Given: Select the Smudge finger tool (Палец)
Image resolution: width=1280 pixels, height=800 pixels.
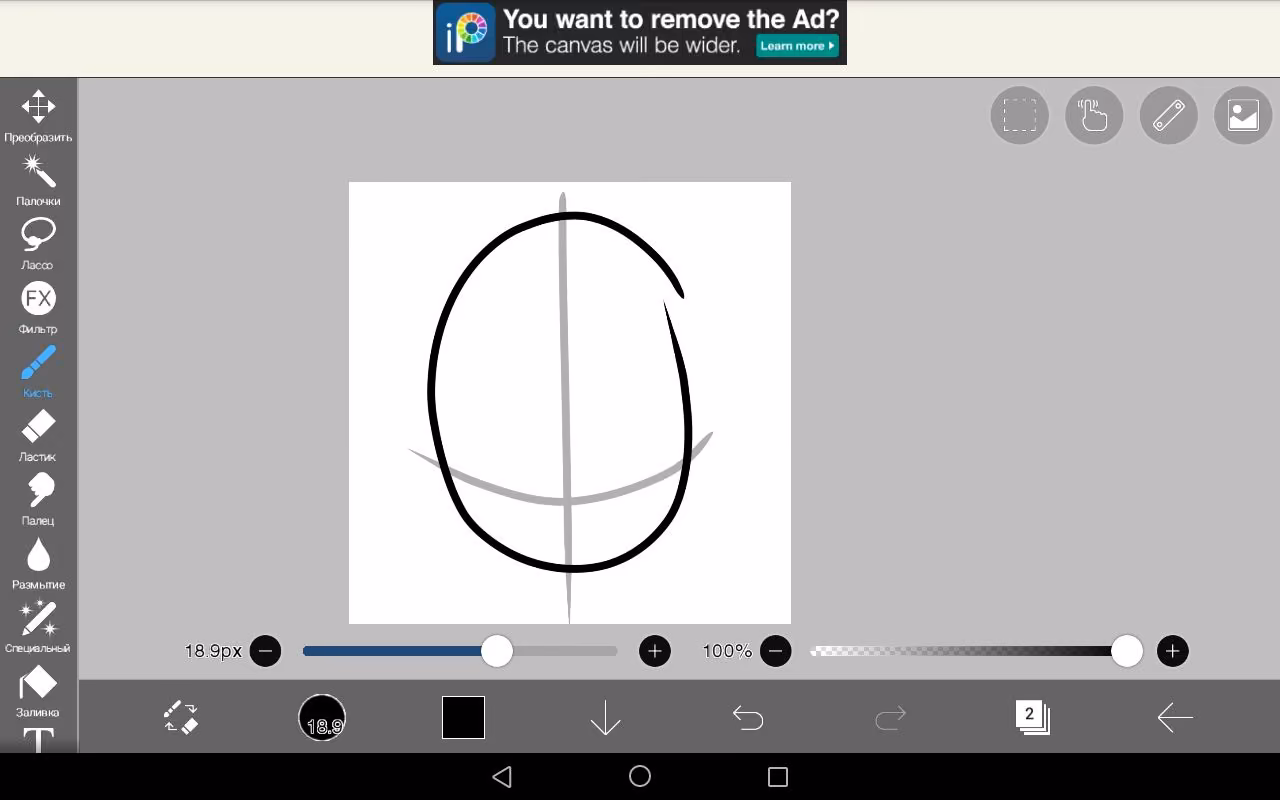Looking at the screenshot, I should tap(38, 500).
